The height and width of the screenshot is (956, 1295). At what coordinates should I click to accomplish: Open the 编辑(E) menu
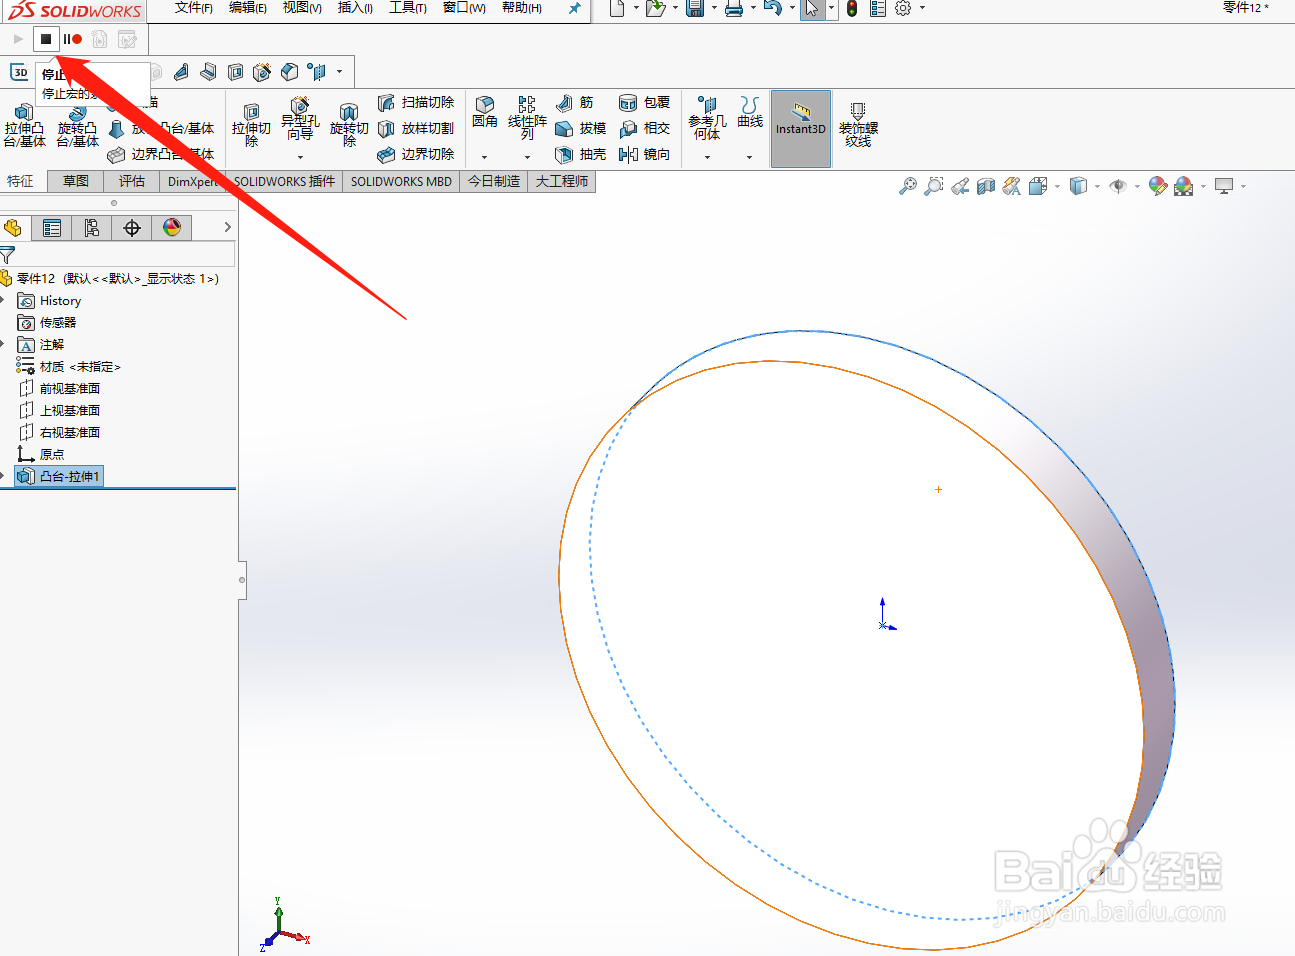(248, 8)
